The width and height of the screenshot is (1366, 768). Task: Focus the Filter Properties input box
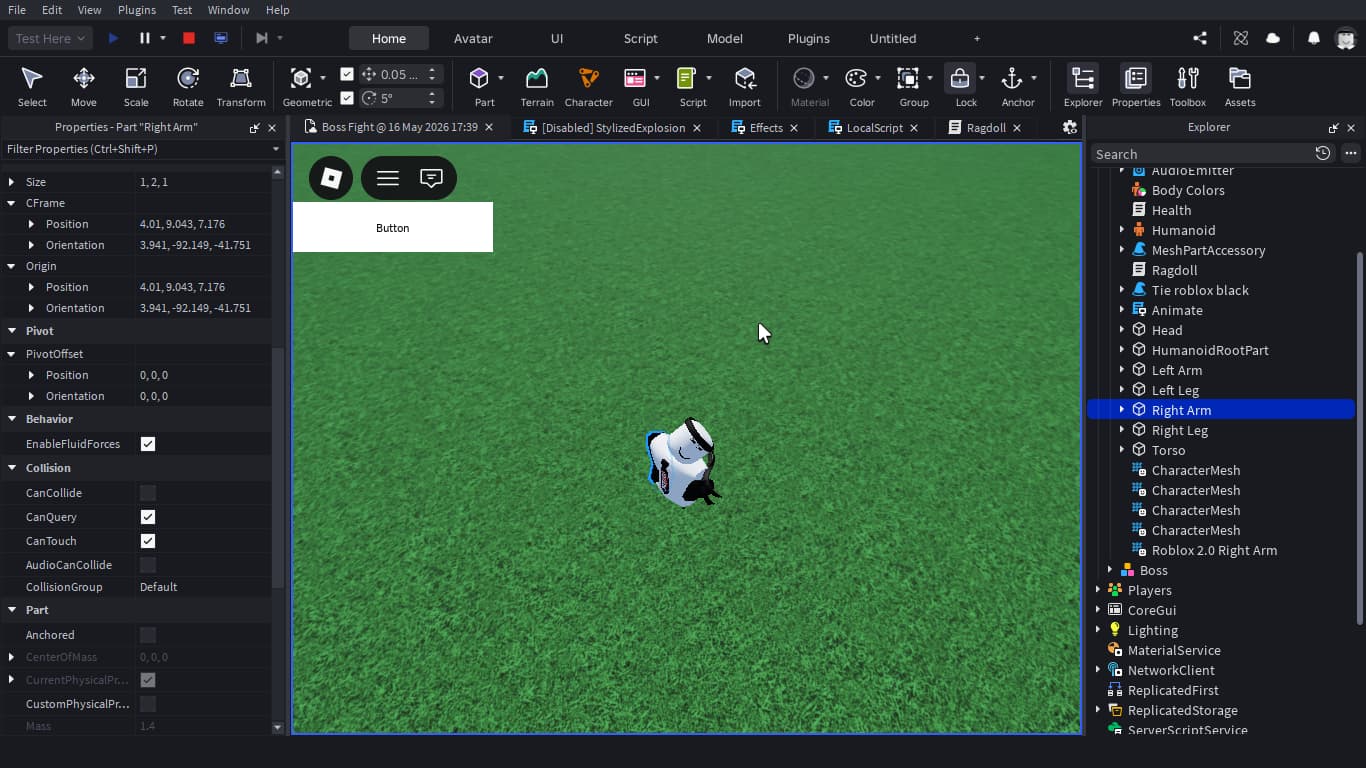pos(138,149)
